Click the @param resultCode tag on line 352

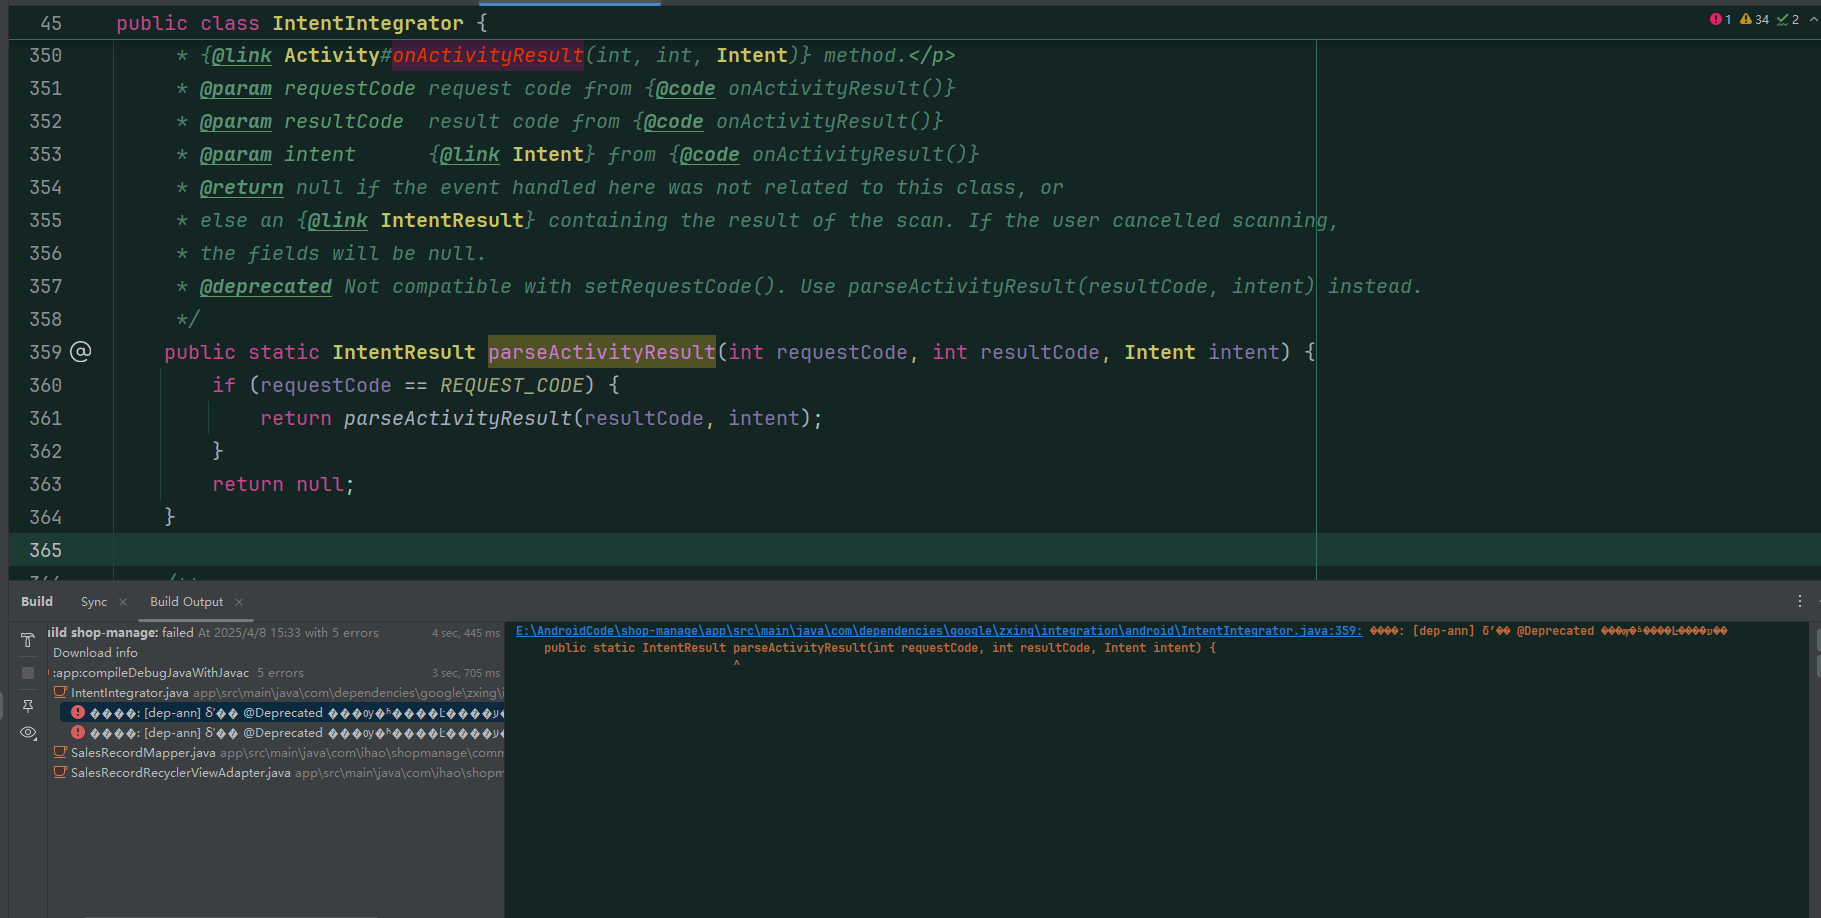click(301, 121)
